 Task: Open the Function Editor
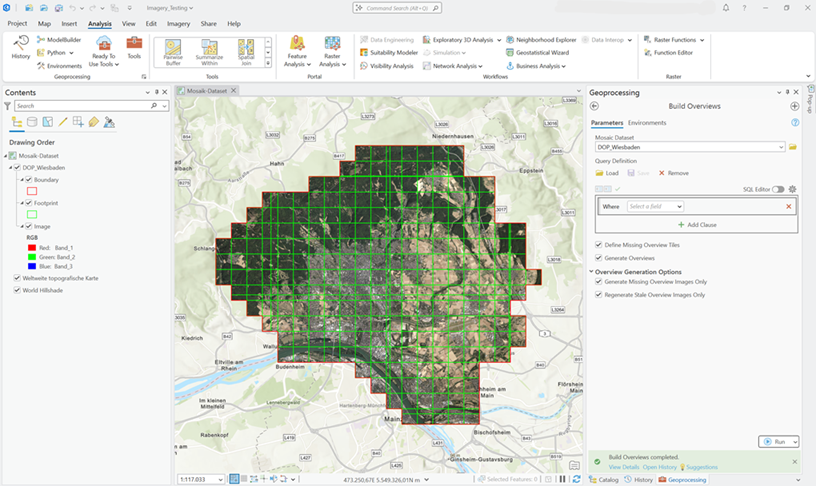(668, 53)
